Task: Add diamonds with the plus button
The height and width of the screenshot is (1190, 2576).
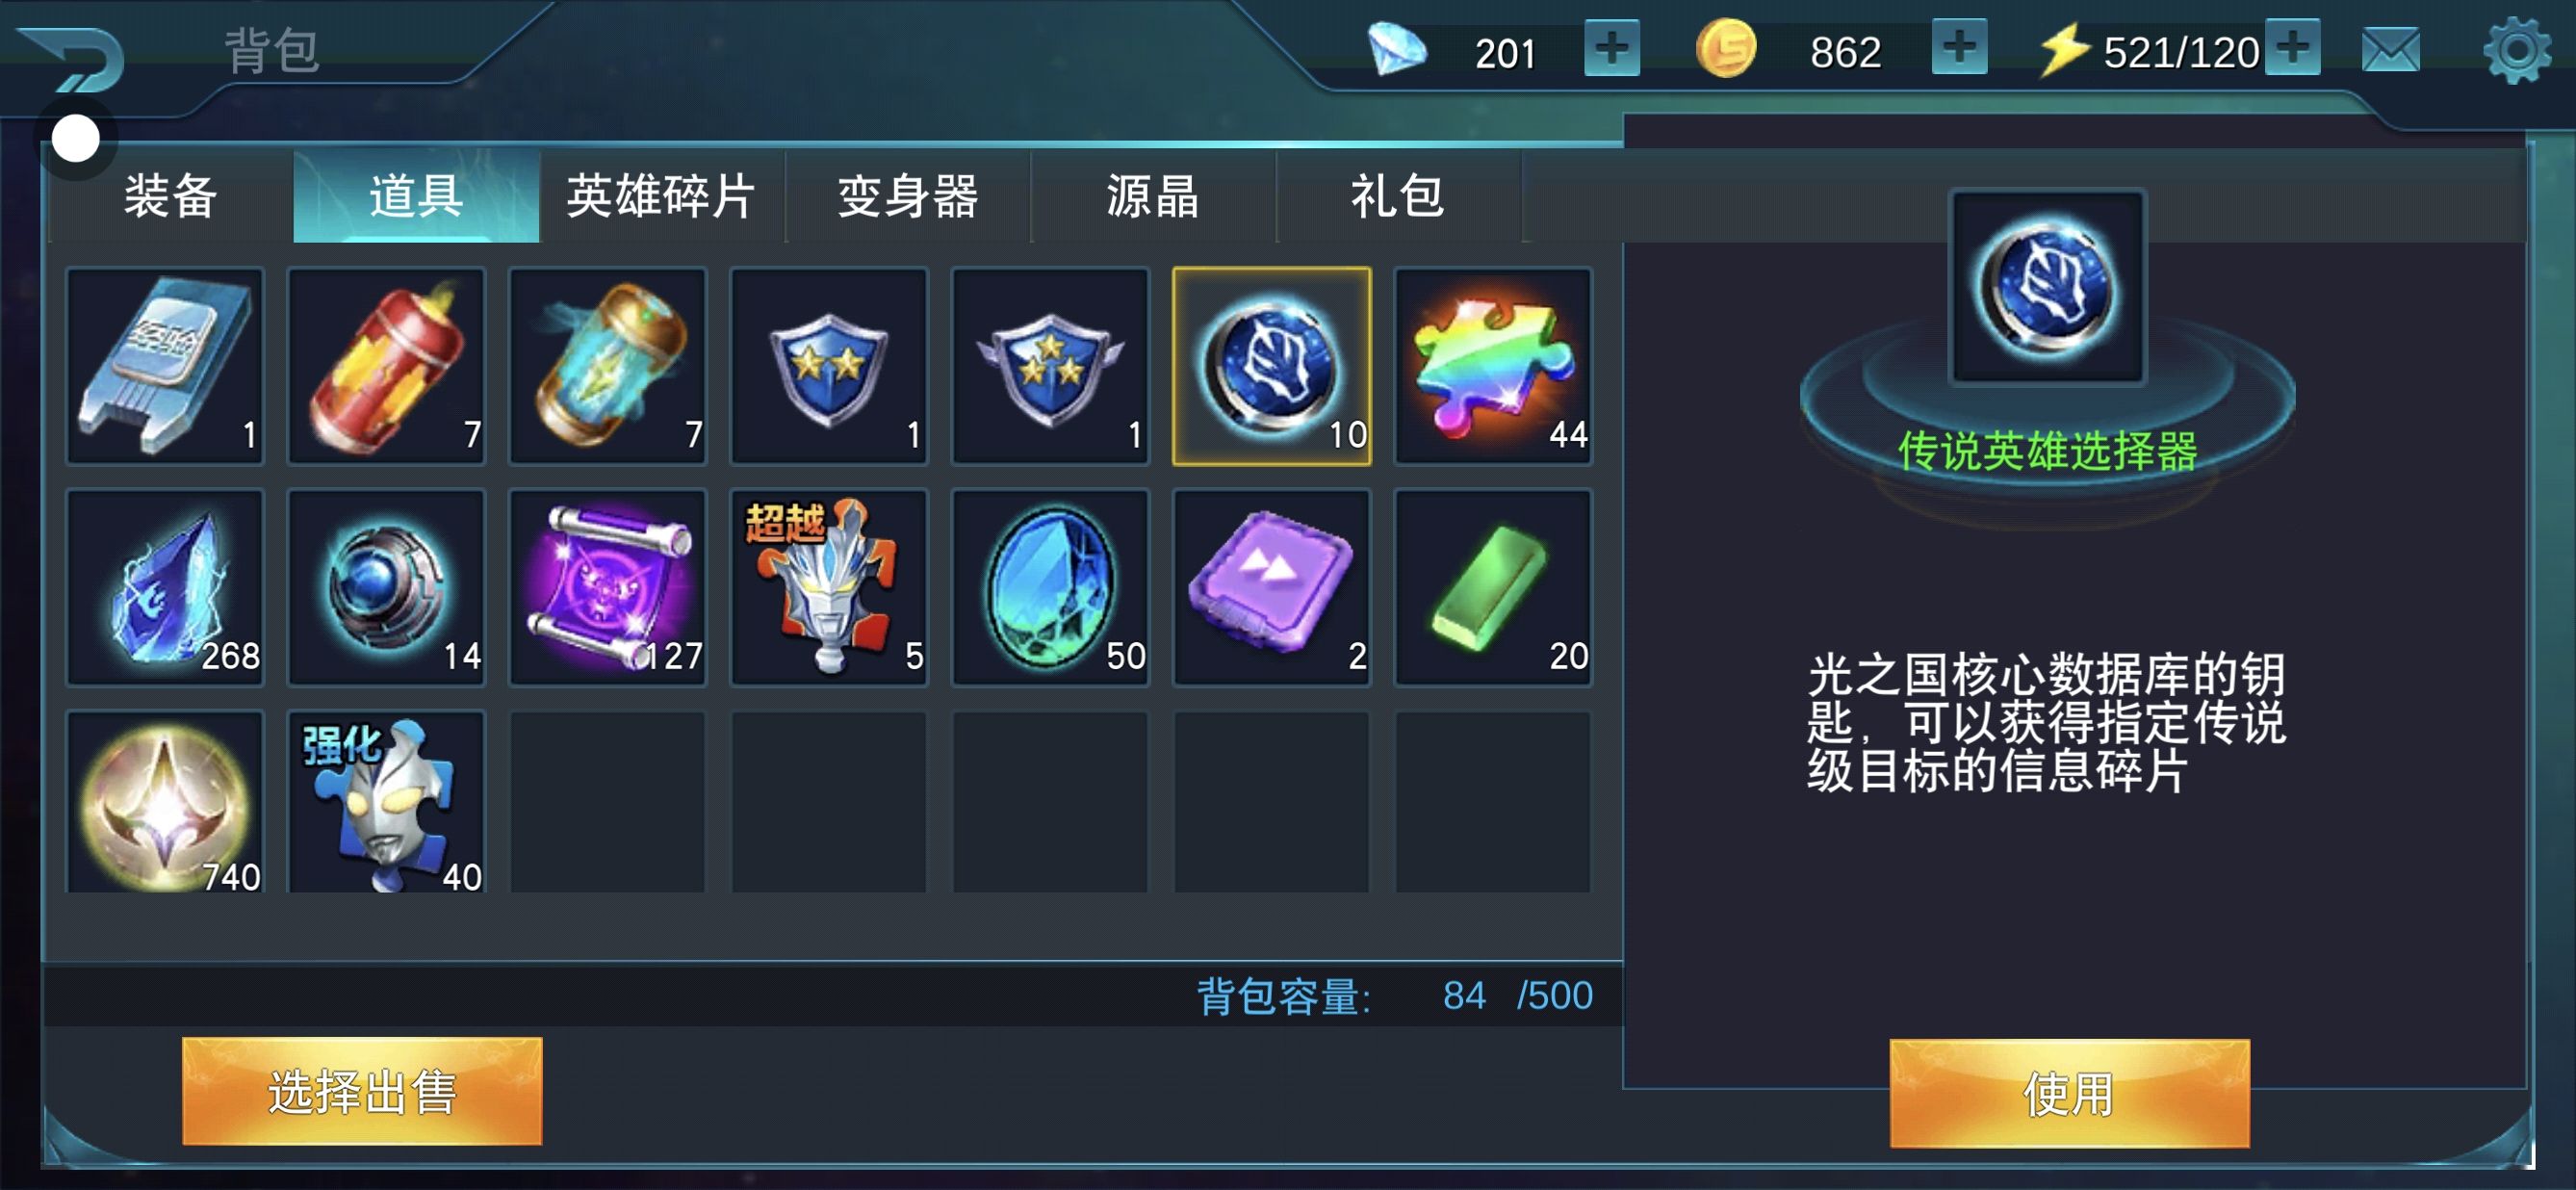Action: 1611,48
